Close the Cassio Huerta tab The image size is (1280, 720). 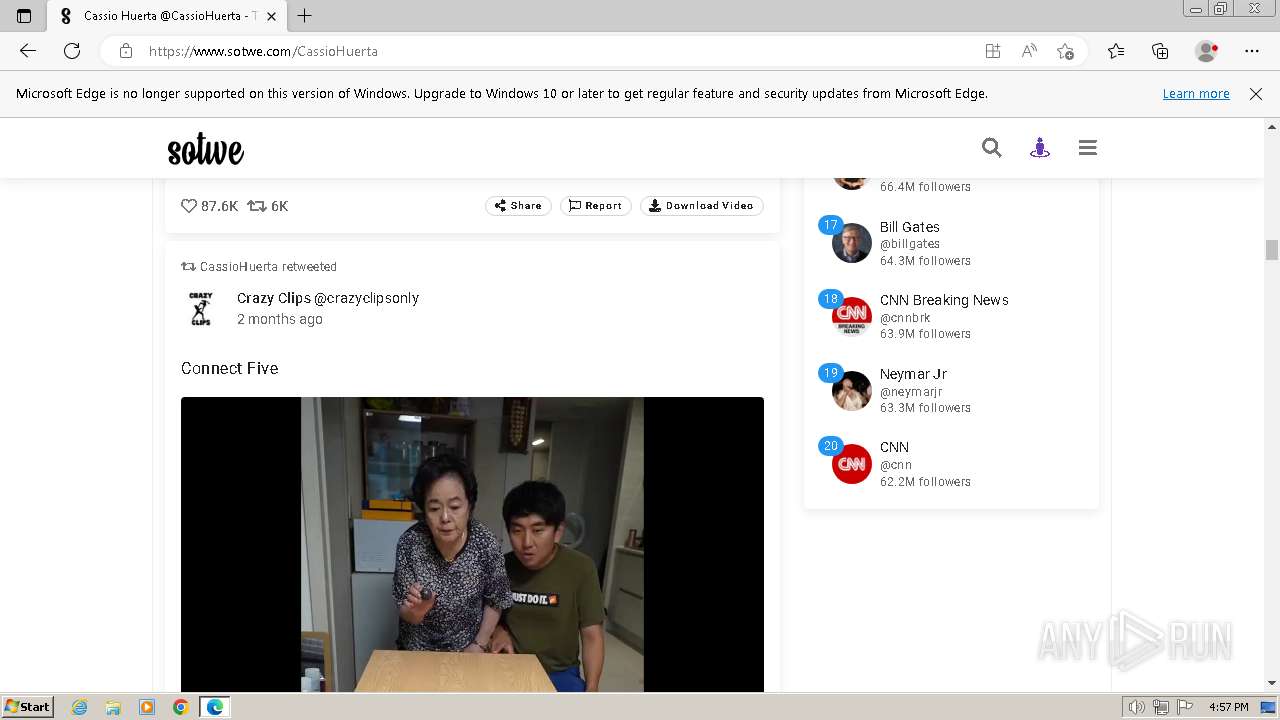point(271,16)
